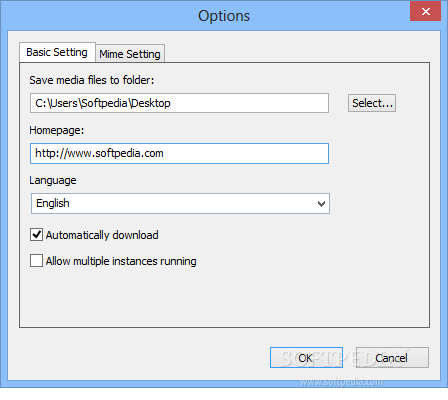Confirm settings with OK

306,358
